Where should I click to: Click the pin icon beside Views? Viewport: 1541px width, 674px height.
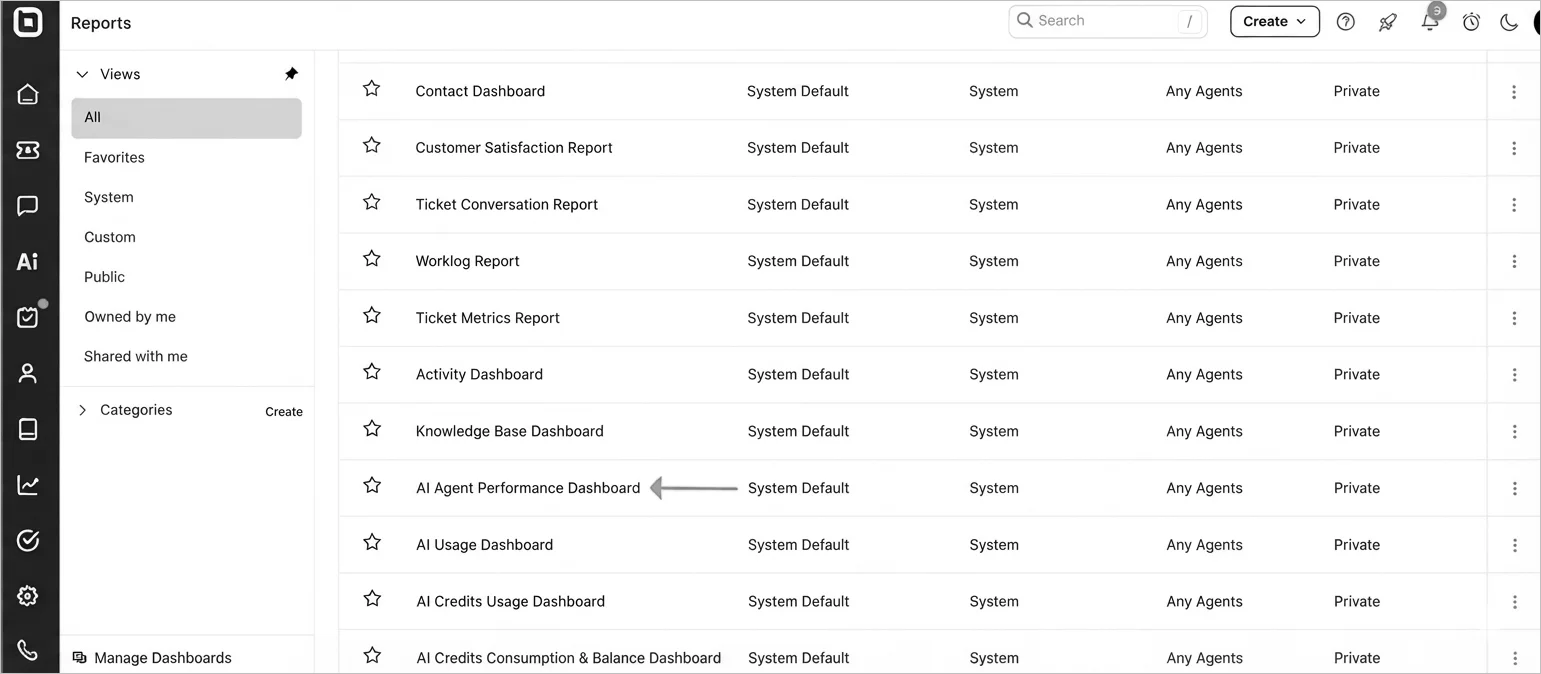pyautogui.click(x=291, y=74)
